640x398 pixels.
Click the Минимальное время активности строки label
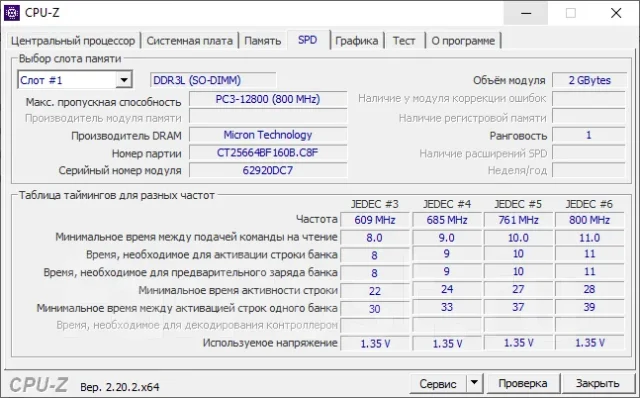click(x=238, y=290)
